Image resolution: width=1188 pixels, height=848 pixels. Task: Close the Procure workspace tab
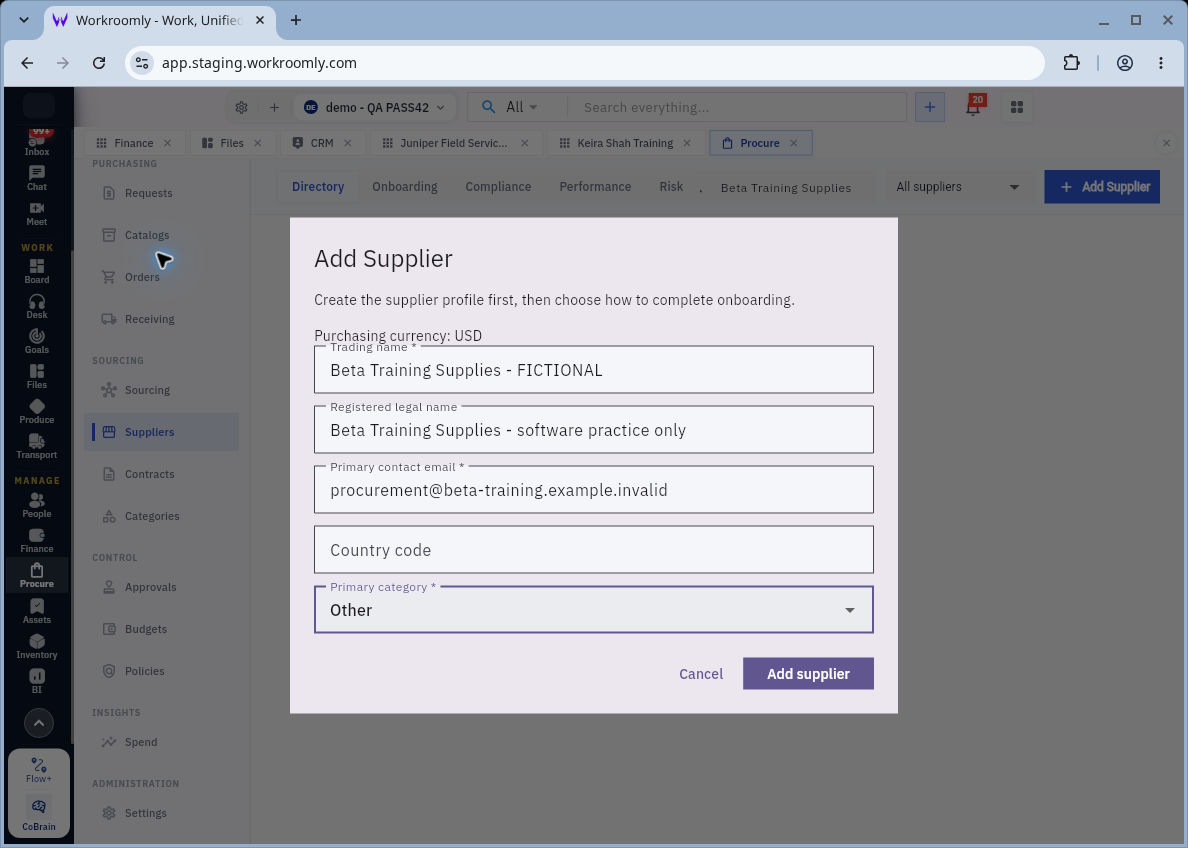point(793,143)
